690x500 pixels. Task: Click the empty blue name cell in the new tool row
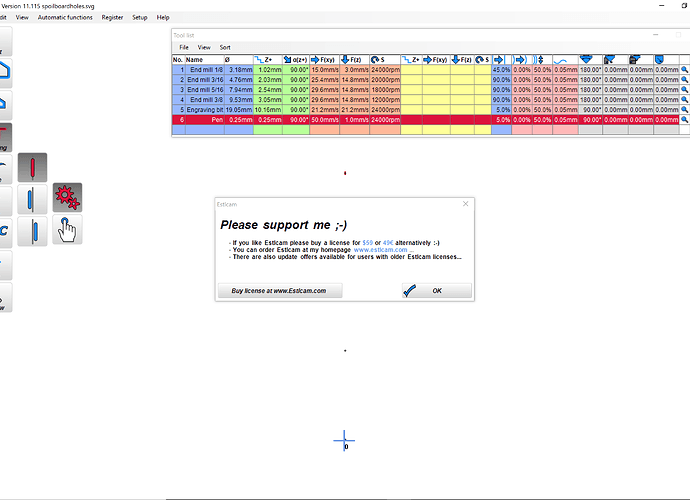(x=205, y=129)
